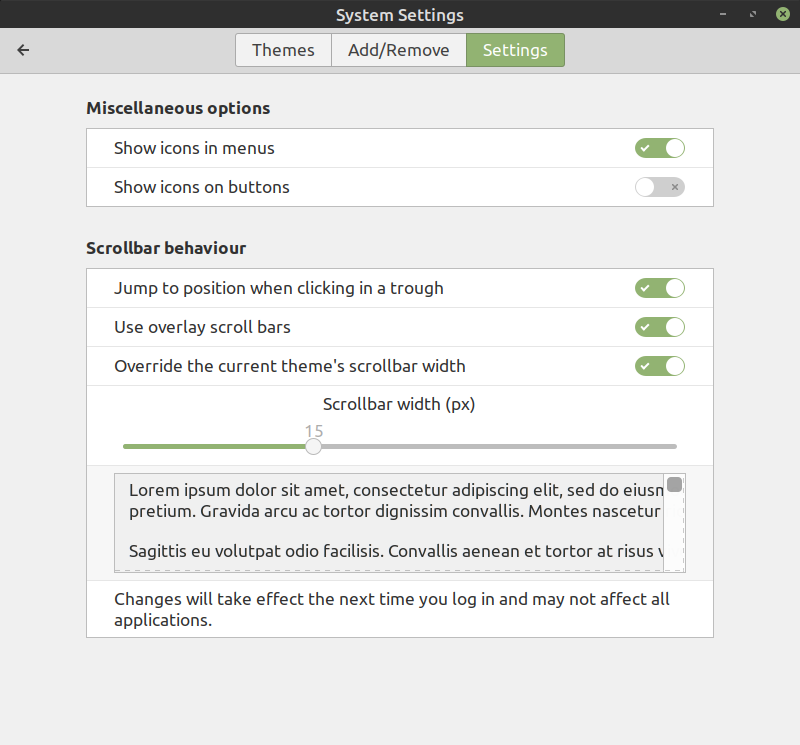Click the restore window icon in titlebar
This screenshot has width=800, height=745.
click(x=753, y=14)
